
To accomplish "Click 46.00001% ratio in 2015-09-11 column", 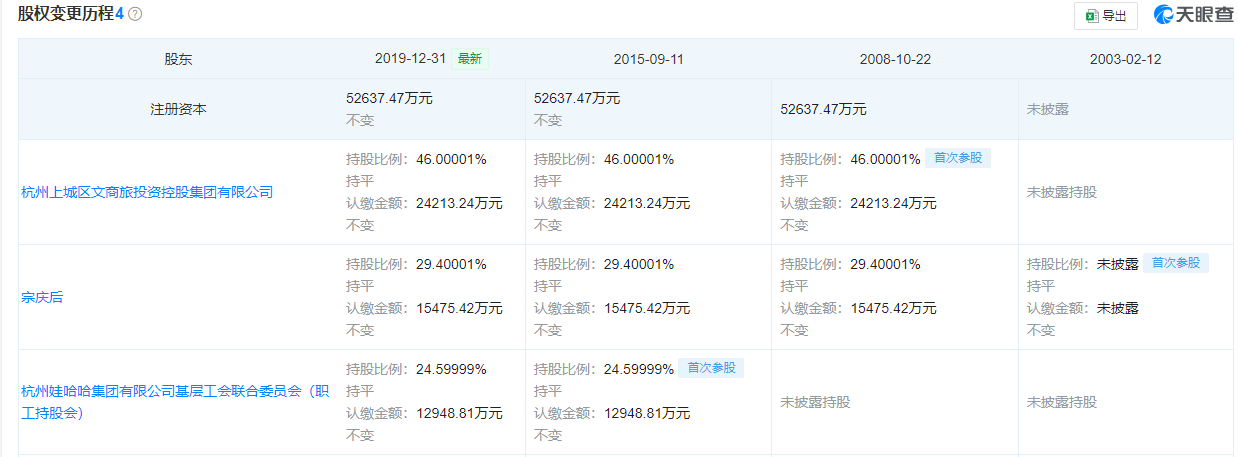I will tap(639, 160).
